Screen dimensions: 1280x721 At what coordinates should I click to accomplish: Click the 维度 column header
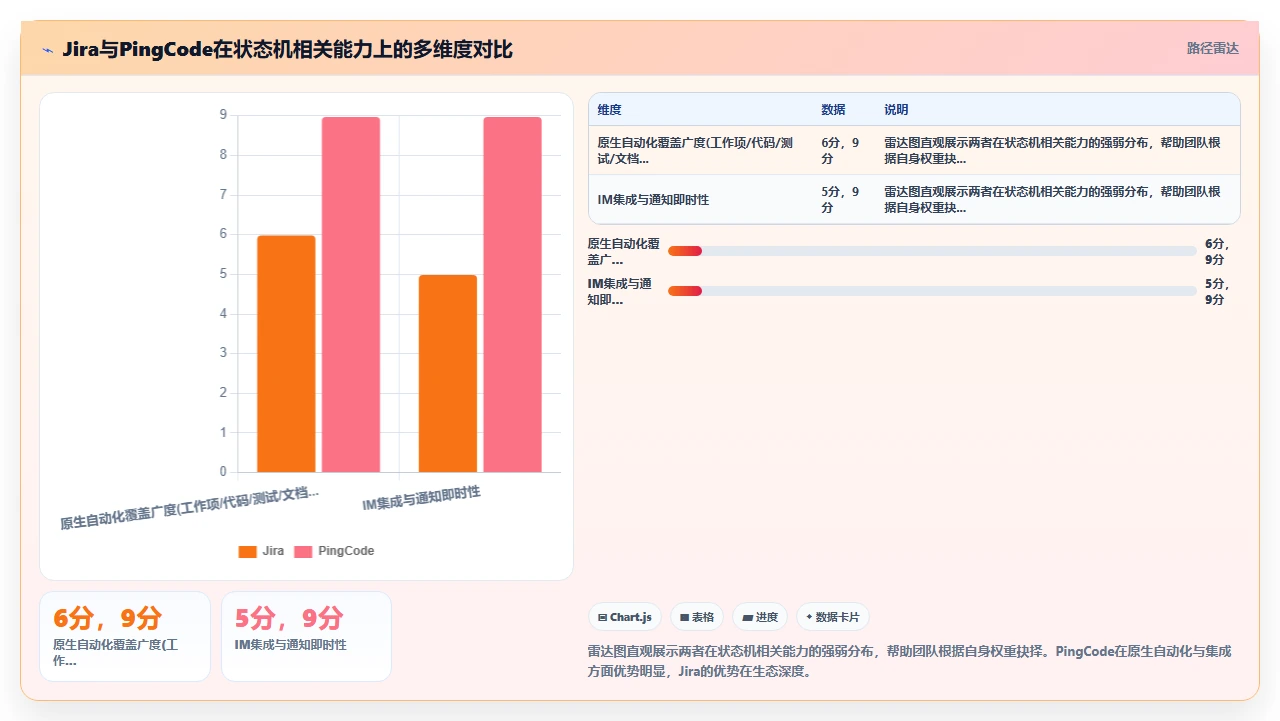click(610, 110)
